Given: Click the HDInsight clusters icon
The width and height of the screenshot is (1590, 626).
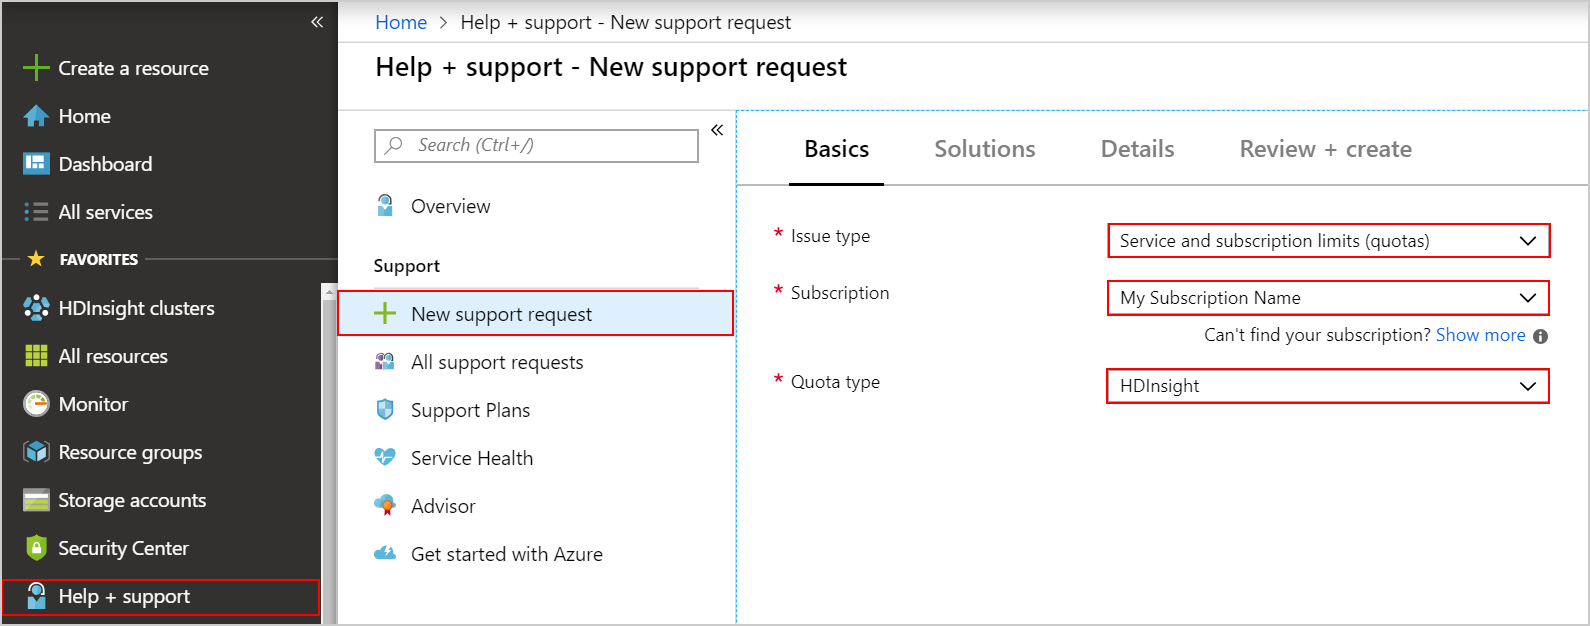Looking at the screenshot, I should (x=36, y=308).
